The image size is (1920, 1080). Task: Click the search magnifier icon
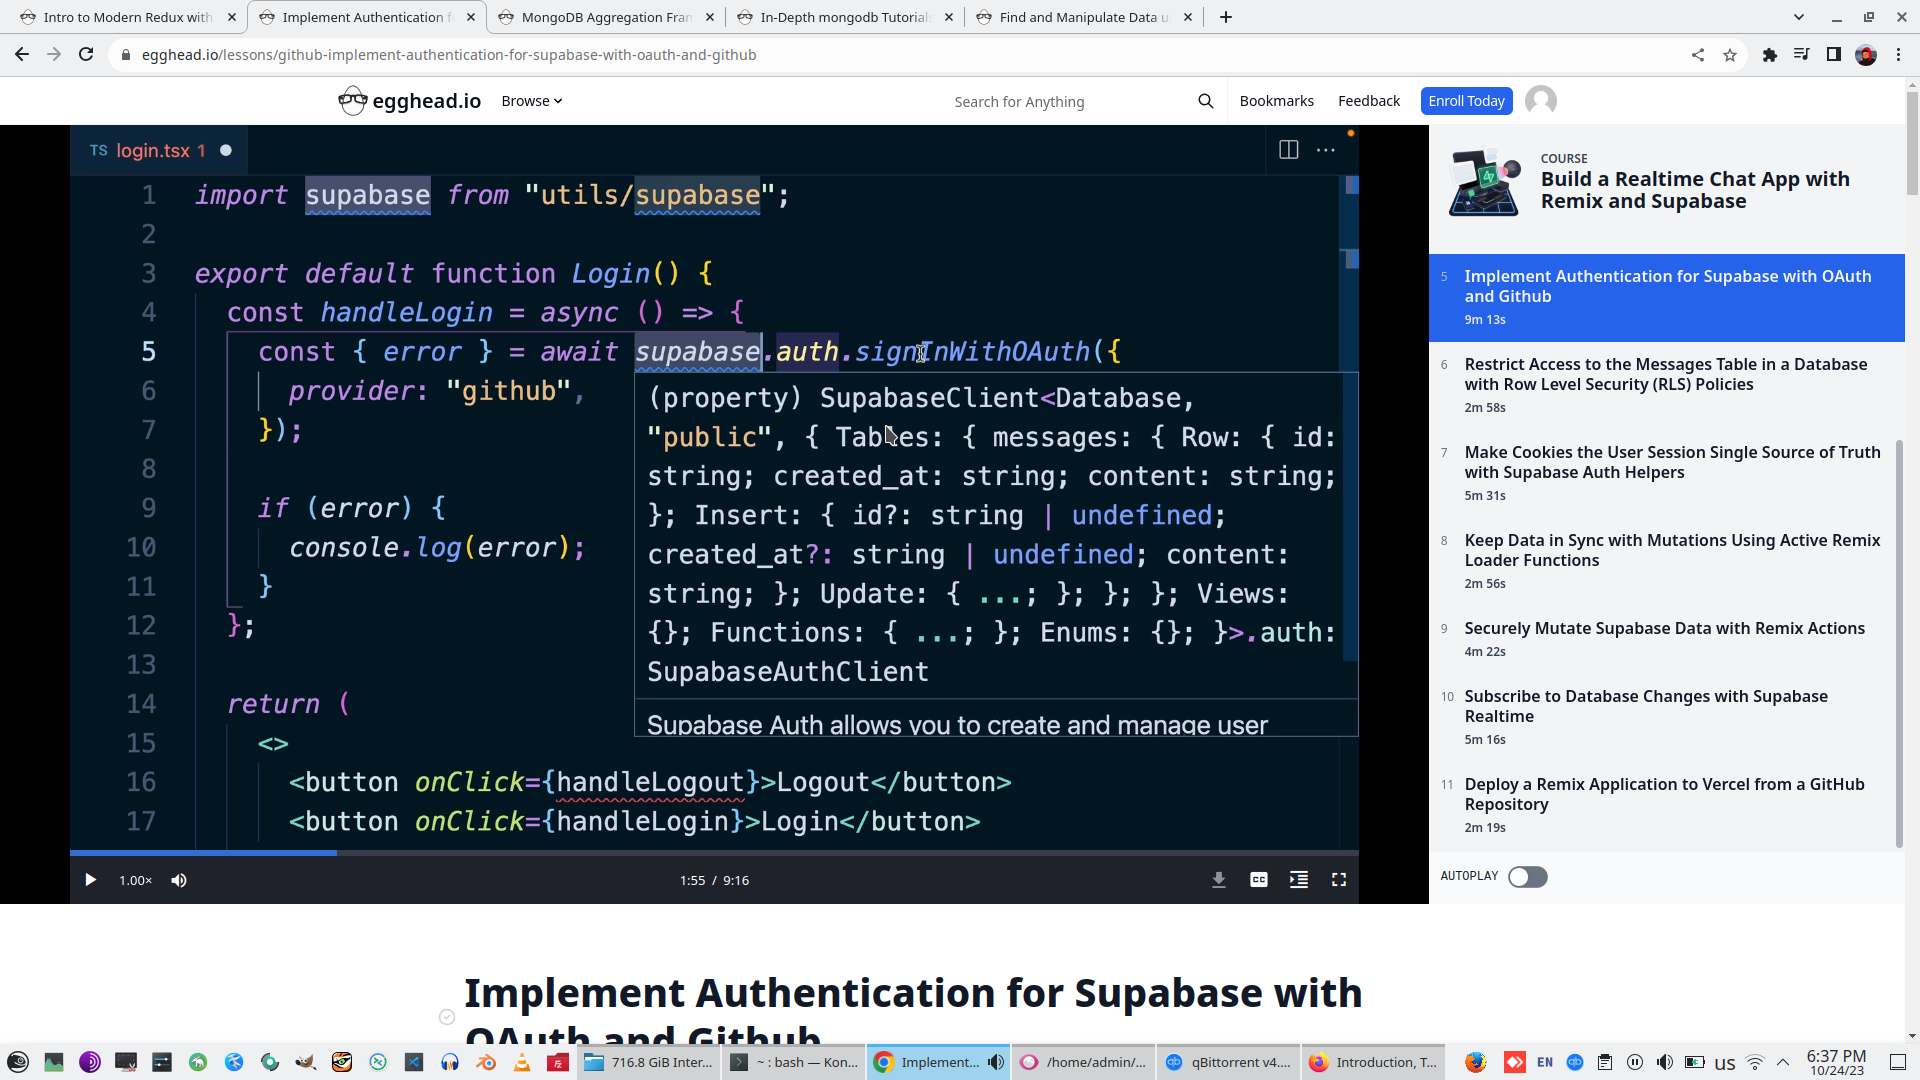[x=1206, y=101]
